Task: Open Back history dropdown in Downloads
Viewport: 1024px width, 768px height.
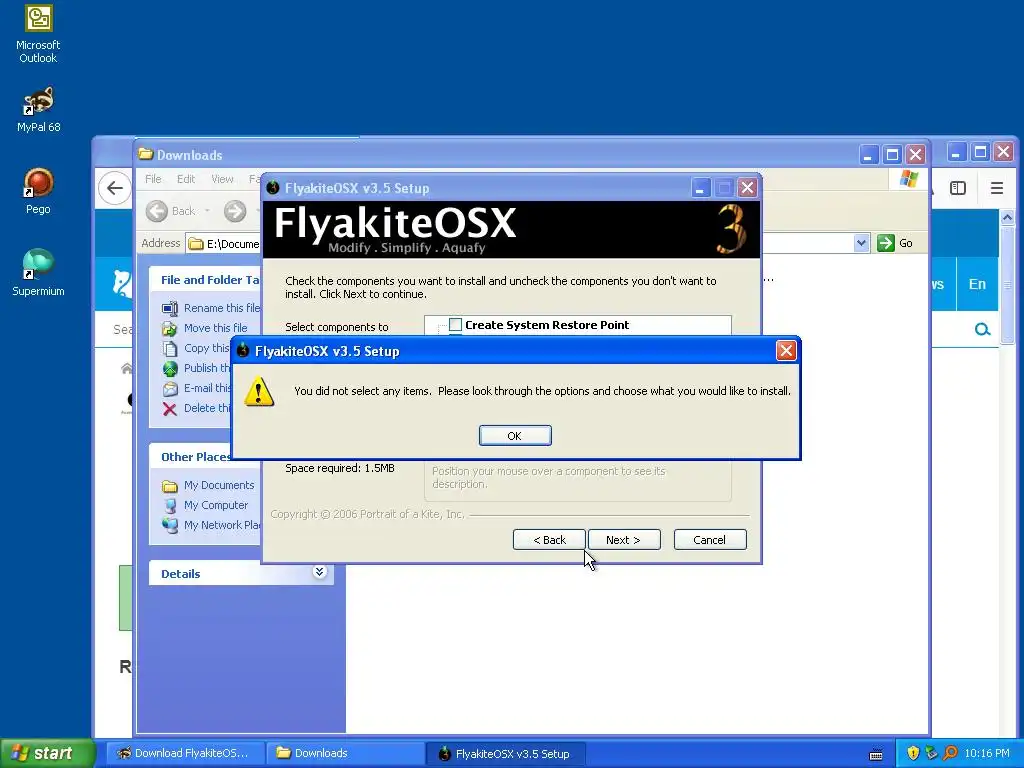Action: point(207,211)
